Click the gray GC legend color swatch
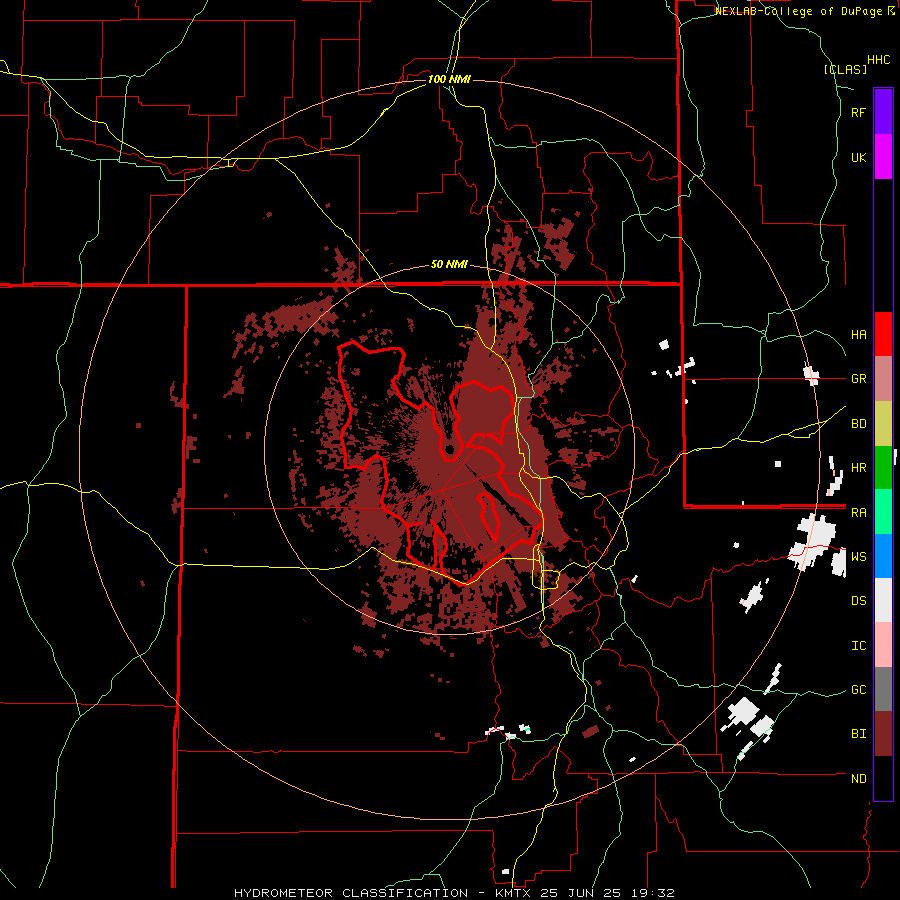 coord(883,689)
